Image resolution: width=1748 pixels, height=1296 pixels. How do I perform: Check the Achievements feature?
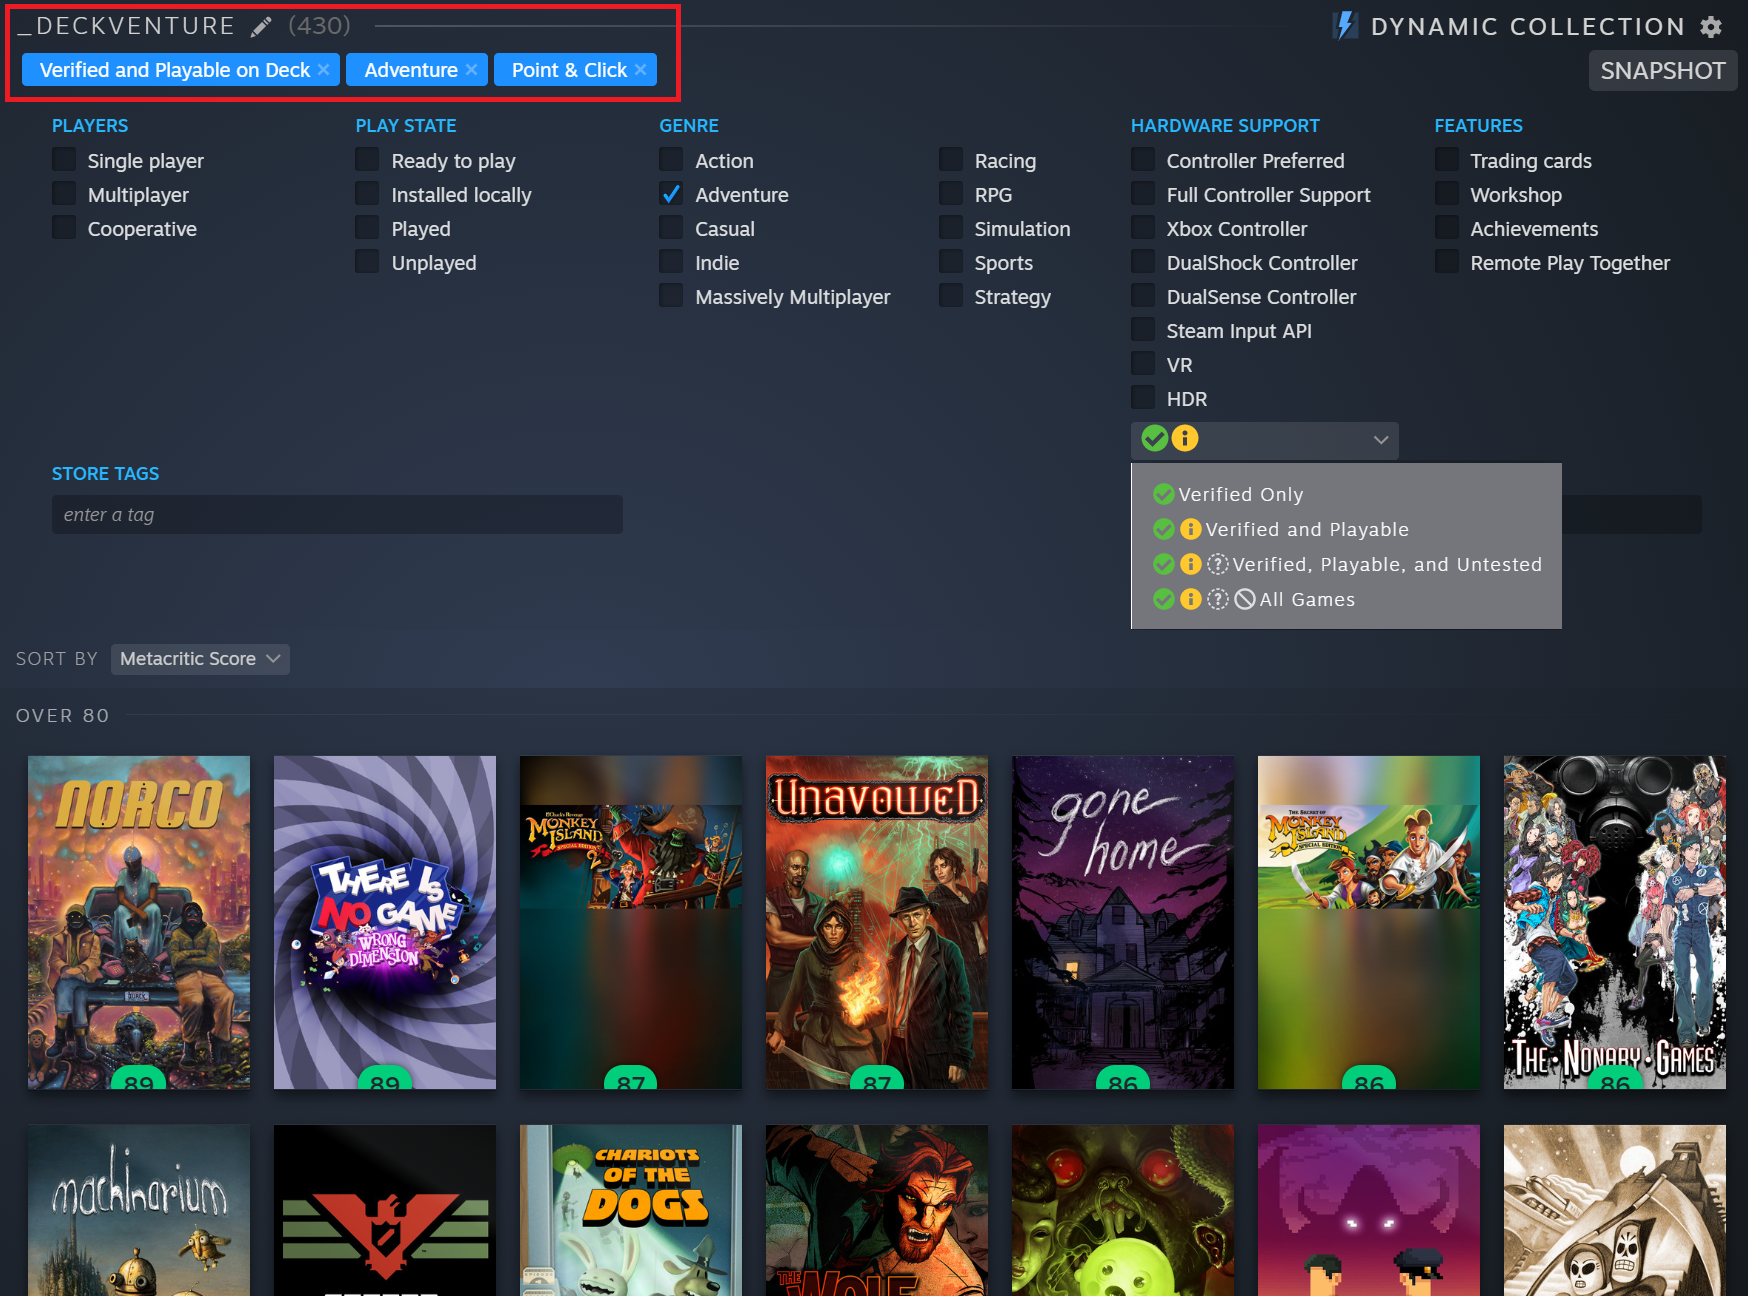[x=1447, y=228]
